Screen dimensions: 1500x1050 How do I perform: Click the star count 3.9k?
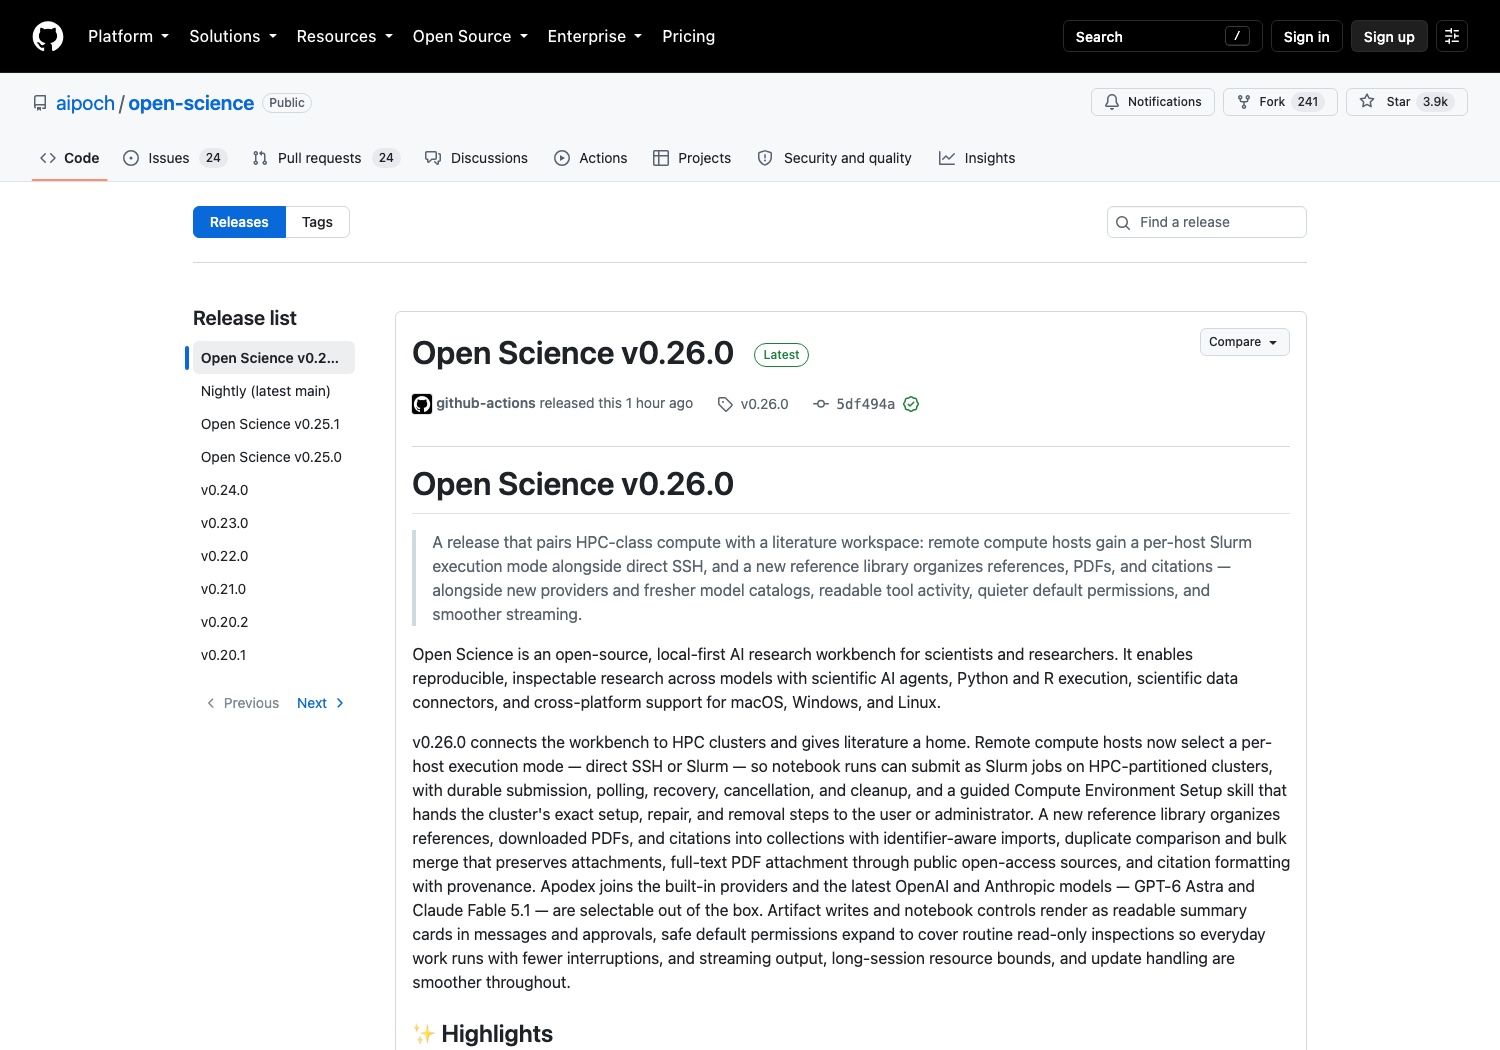tap(1435, 102)
